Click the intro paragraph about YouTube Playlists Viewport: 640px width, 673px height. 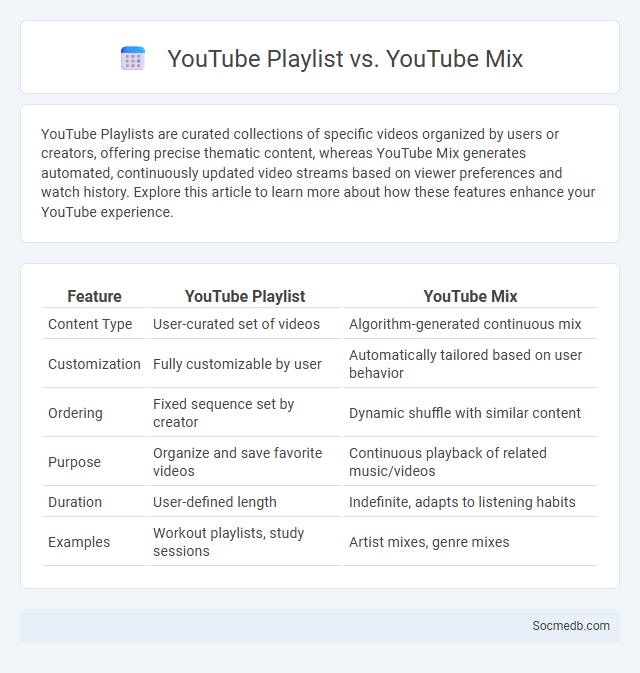318,173
